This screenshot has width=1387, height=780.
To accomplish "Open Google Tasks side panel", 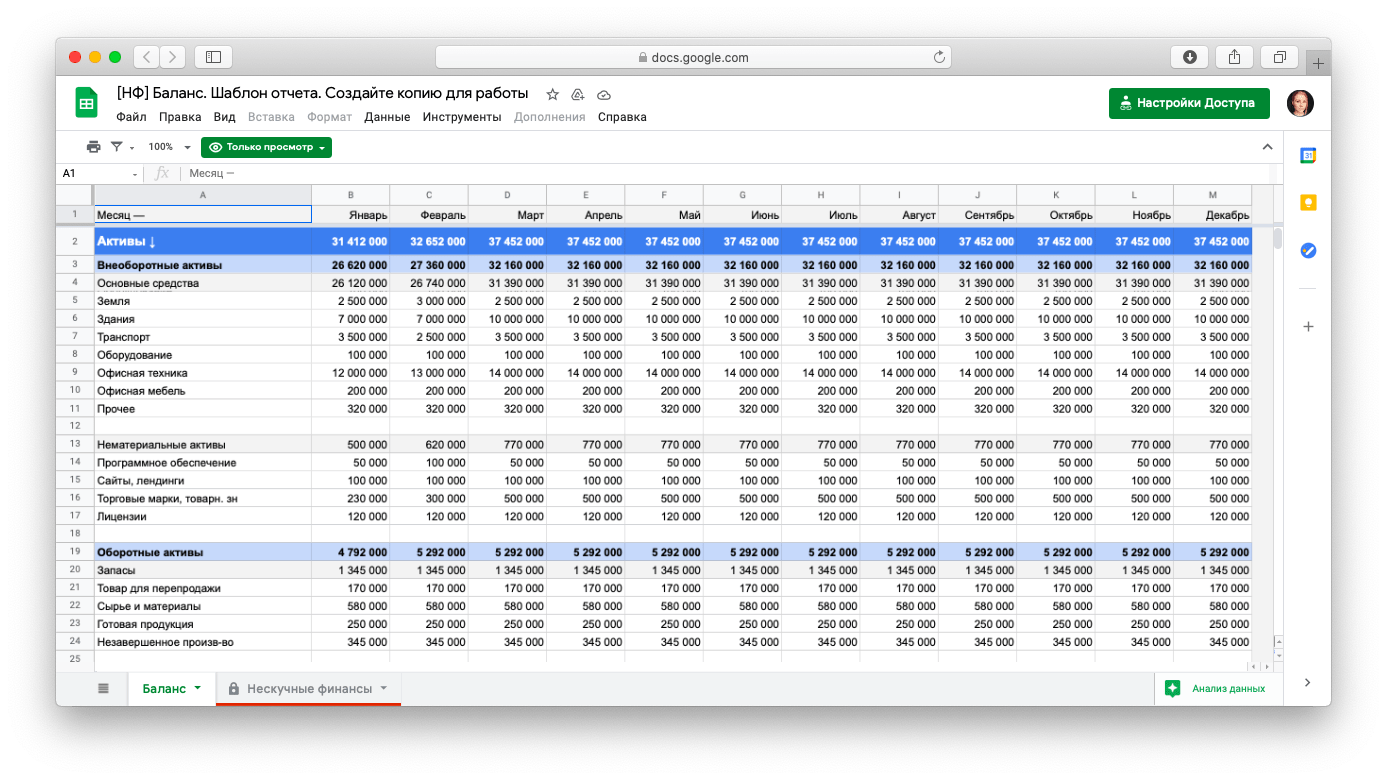I will [1307, 251].
